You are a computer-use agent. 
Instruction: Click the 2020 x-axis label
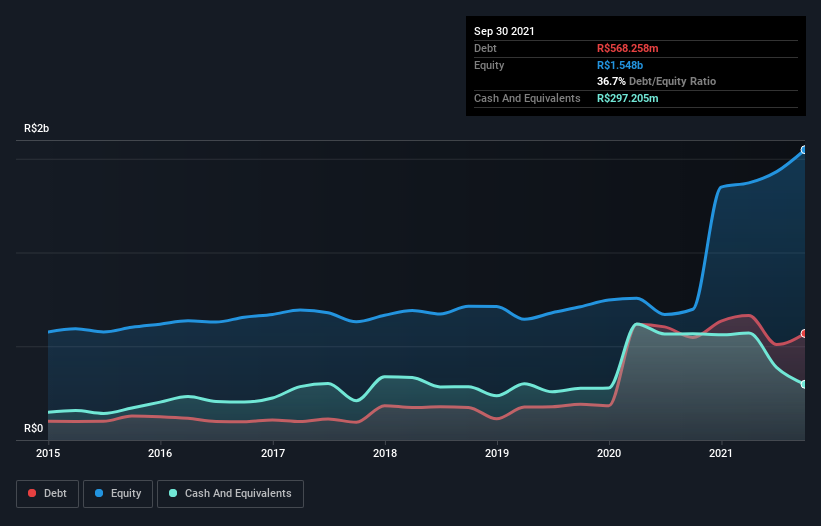609,453
